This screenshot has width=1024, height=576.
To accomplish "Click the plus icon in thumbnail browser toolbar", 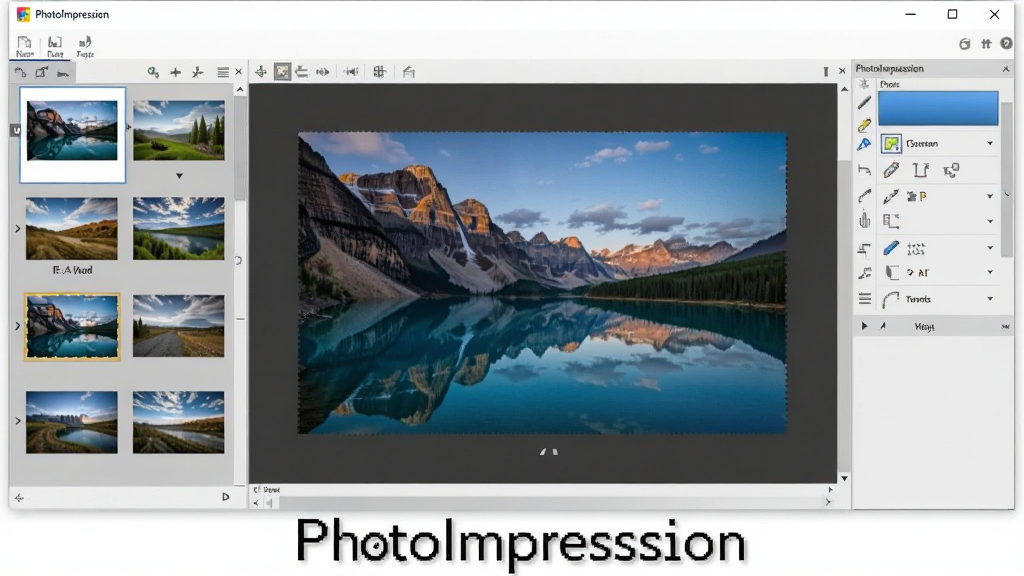I will pos(176,72).
